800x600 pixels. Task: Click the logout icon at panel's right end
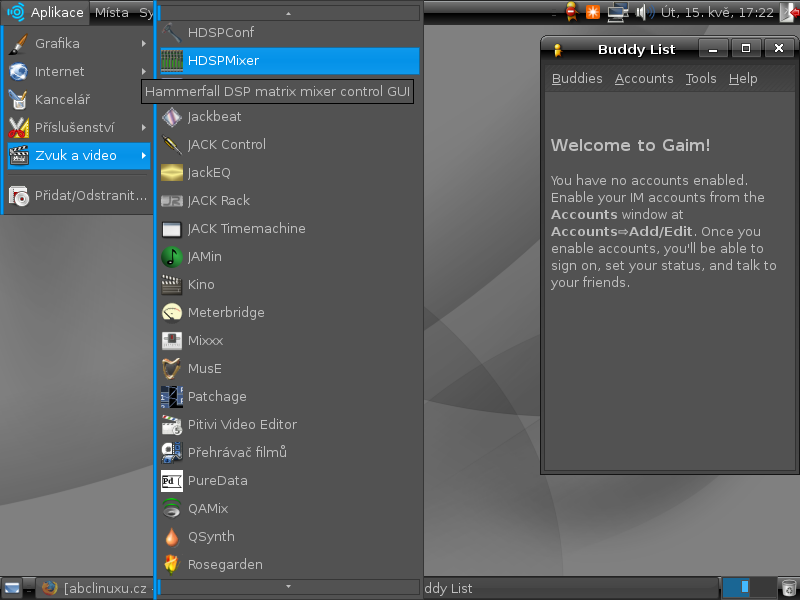tap(789, 12)
